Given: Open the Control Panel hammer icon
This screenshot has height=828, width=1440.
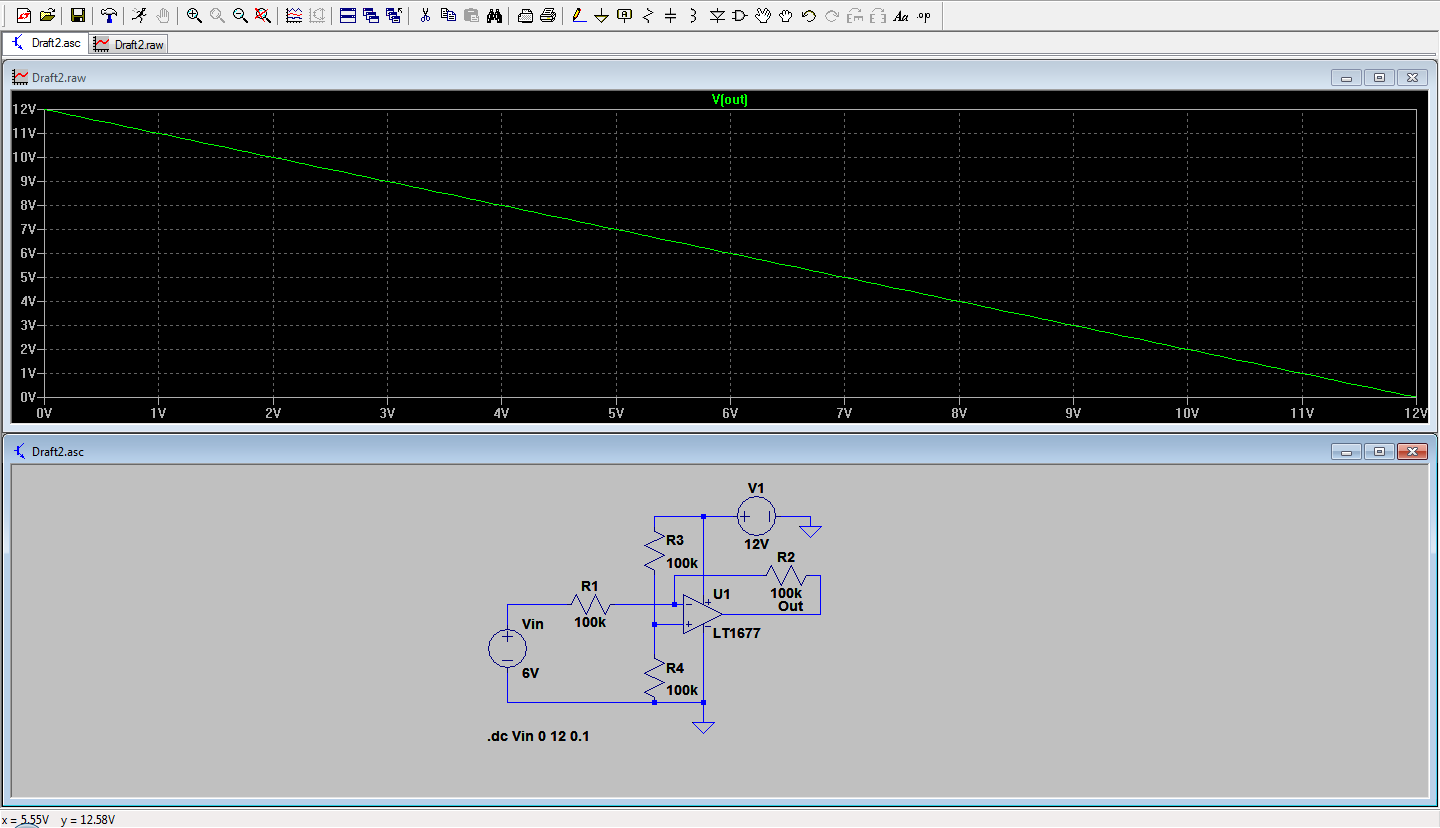Looking at the screenshot, I should click(109, 16).
